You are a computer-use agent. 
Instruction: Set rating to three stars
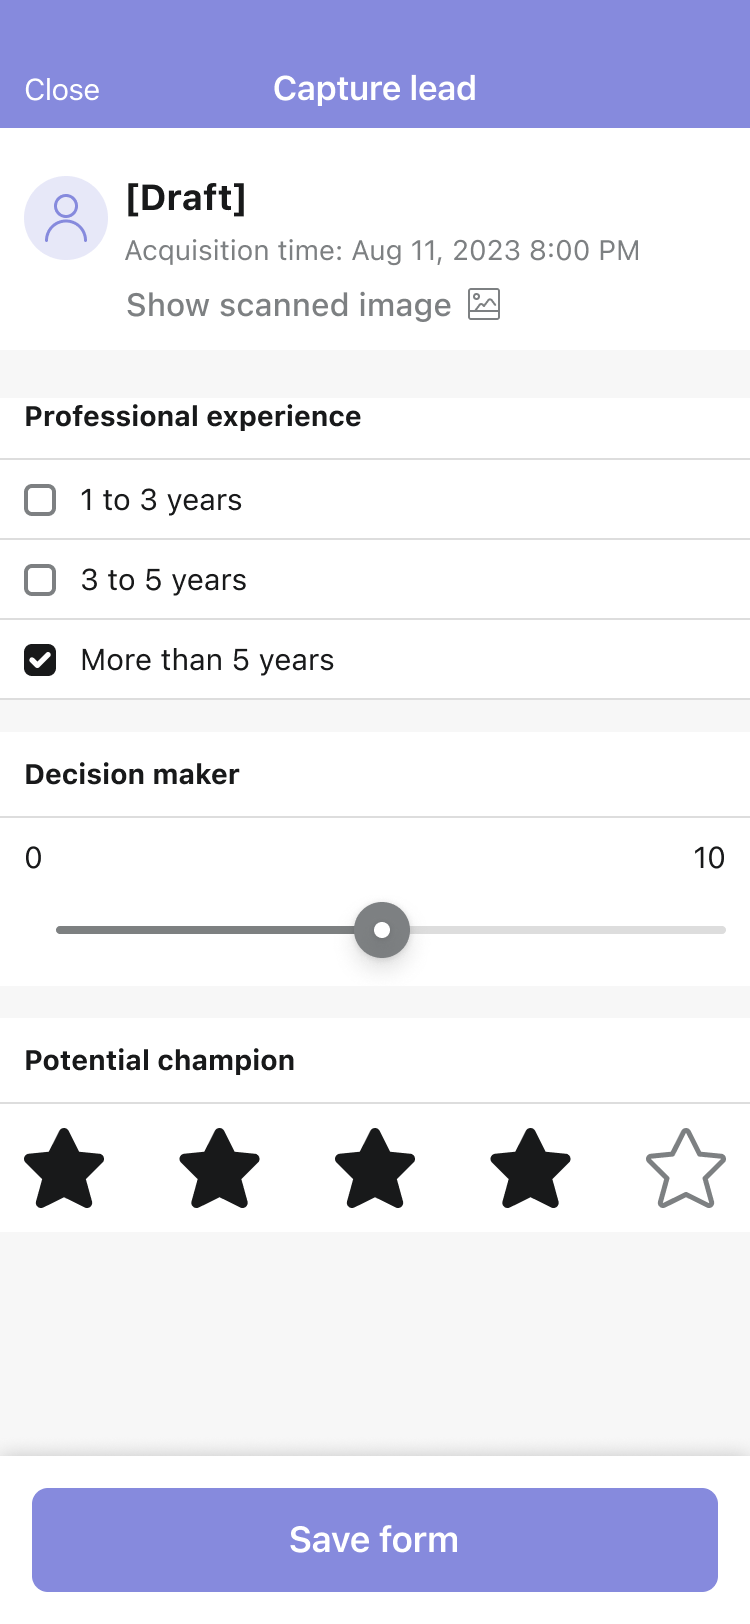[x=375, y=1168]
